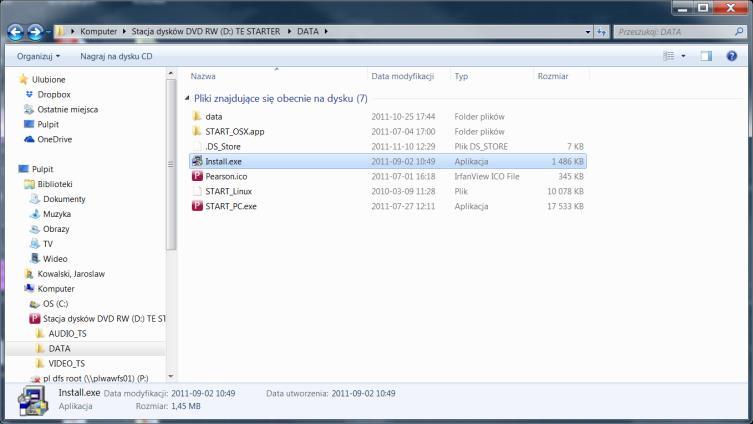Image resolution: width=753 pixels, height=424 pixels.
Task: Select the Pulpit tree root above Biblioteki
Action: click(x=42, y=169)
